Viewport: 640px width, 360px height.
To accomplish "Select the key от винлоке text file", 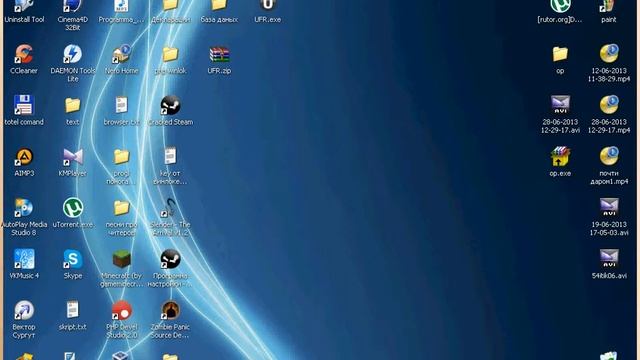I will tap(170, 157).
